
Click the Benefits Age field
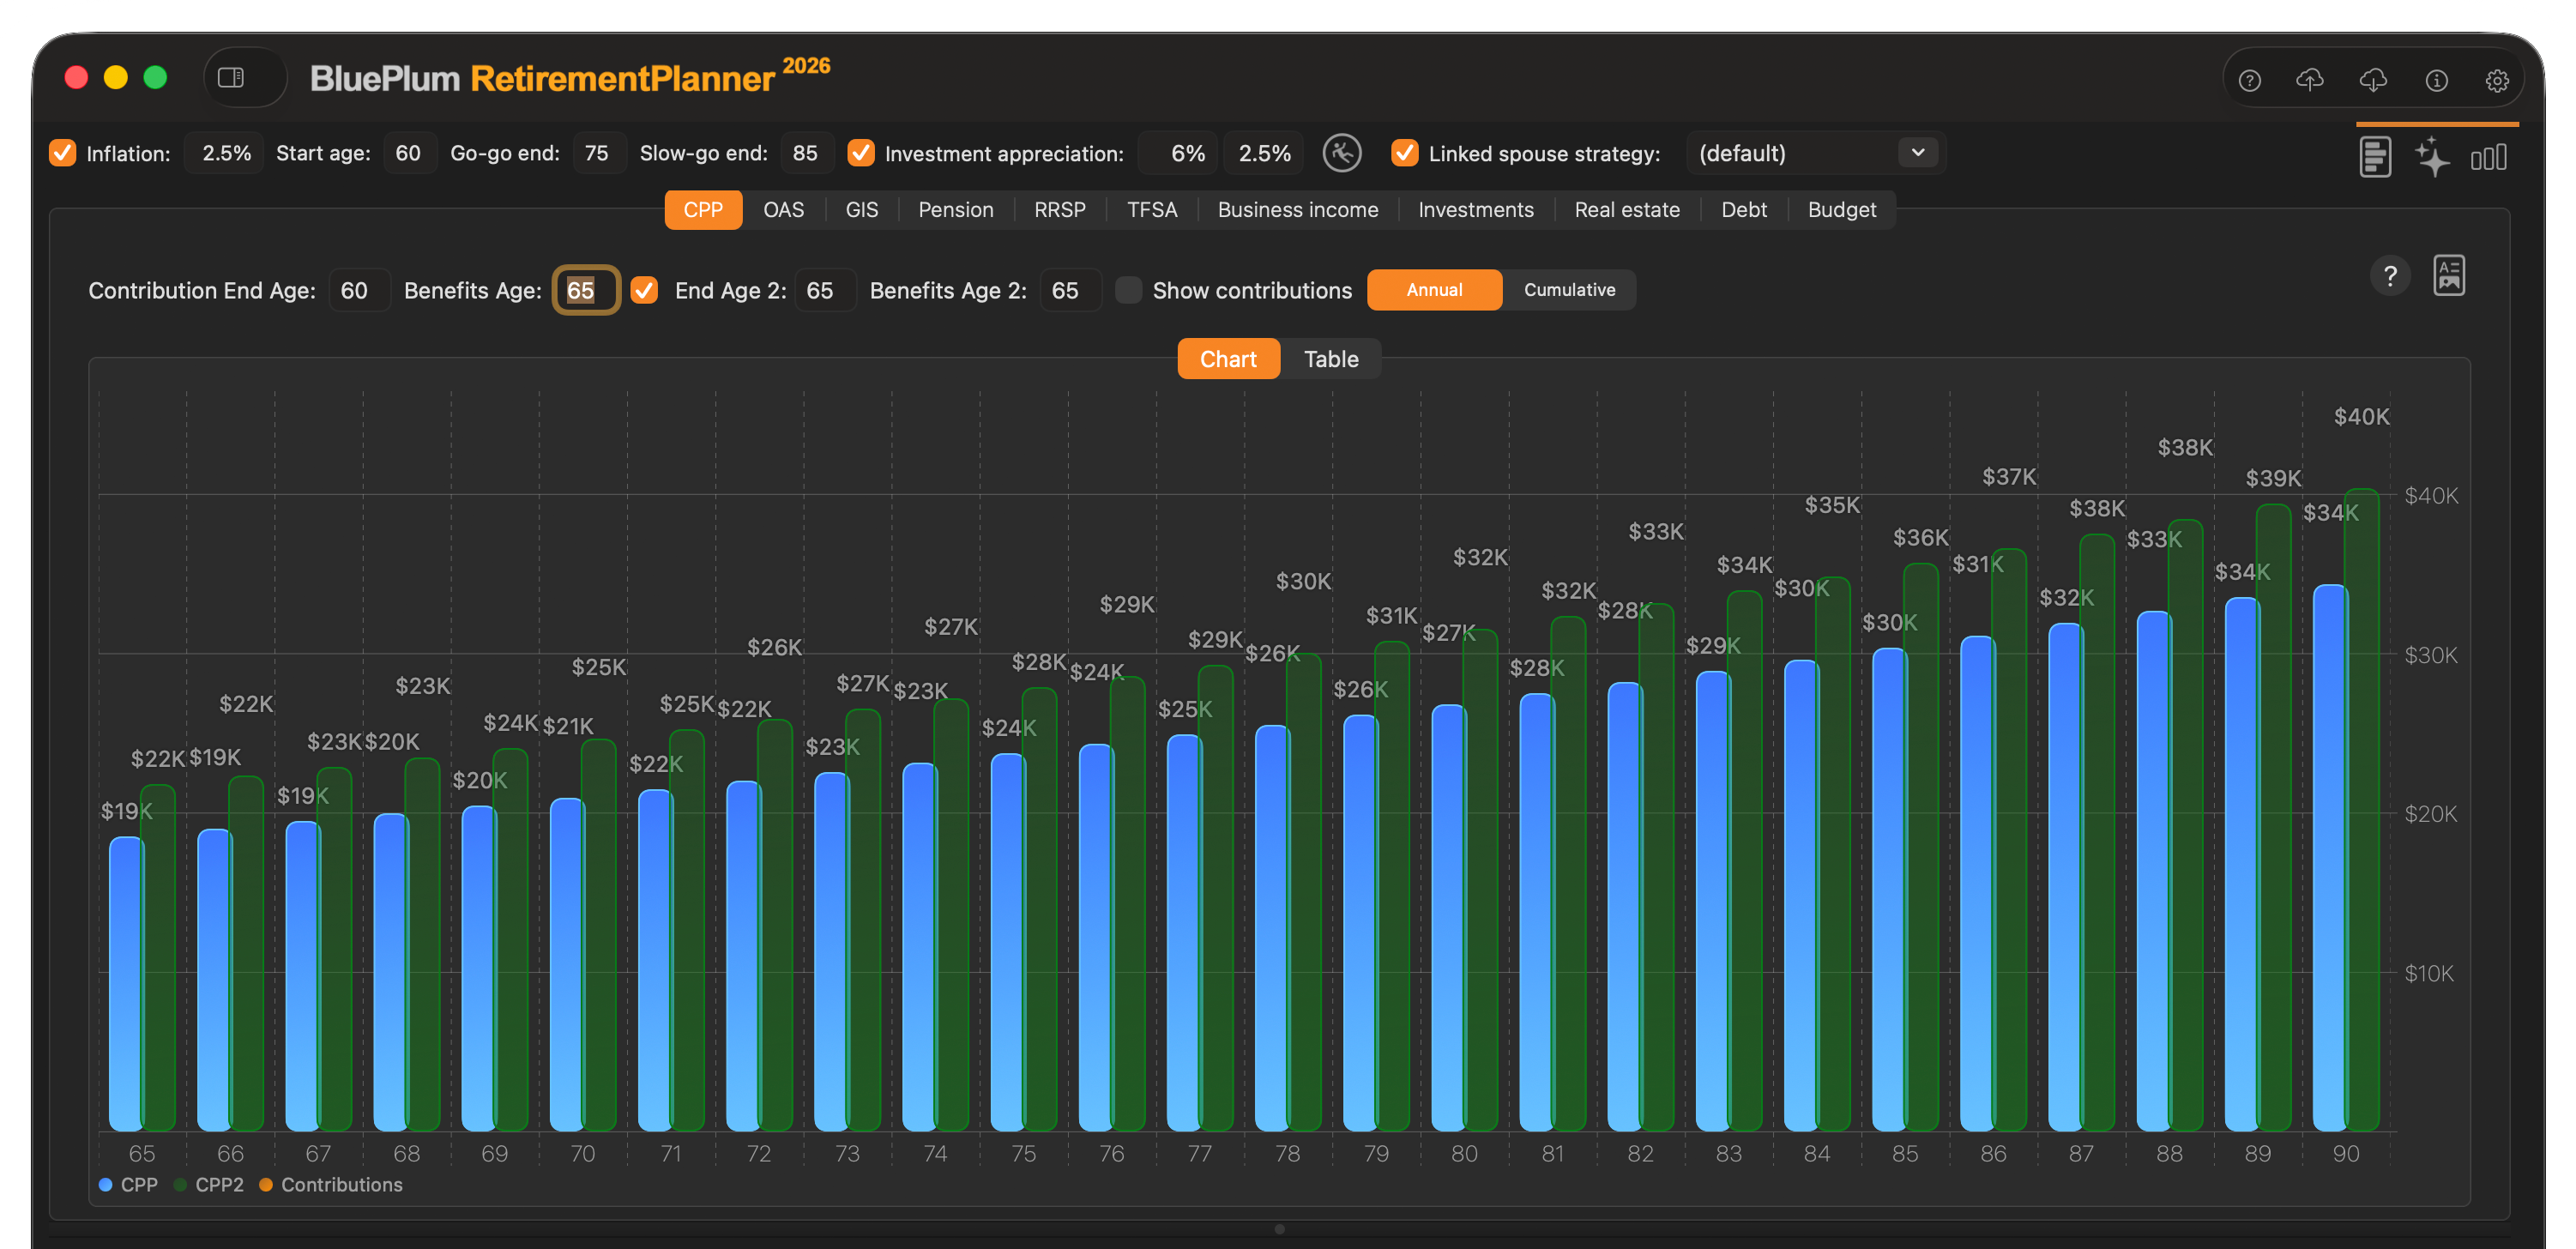pyautogui.click(x=586, y=290)
